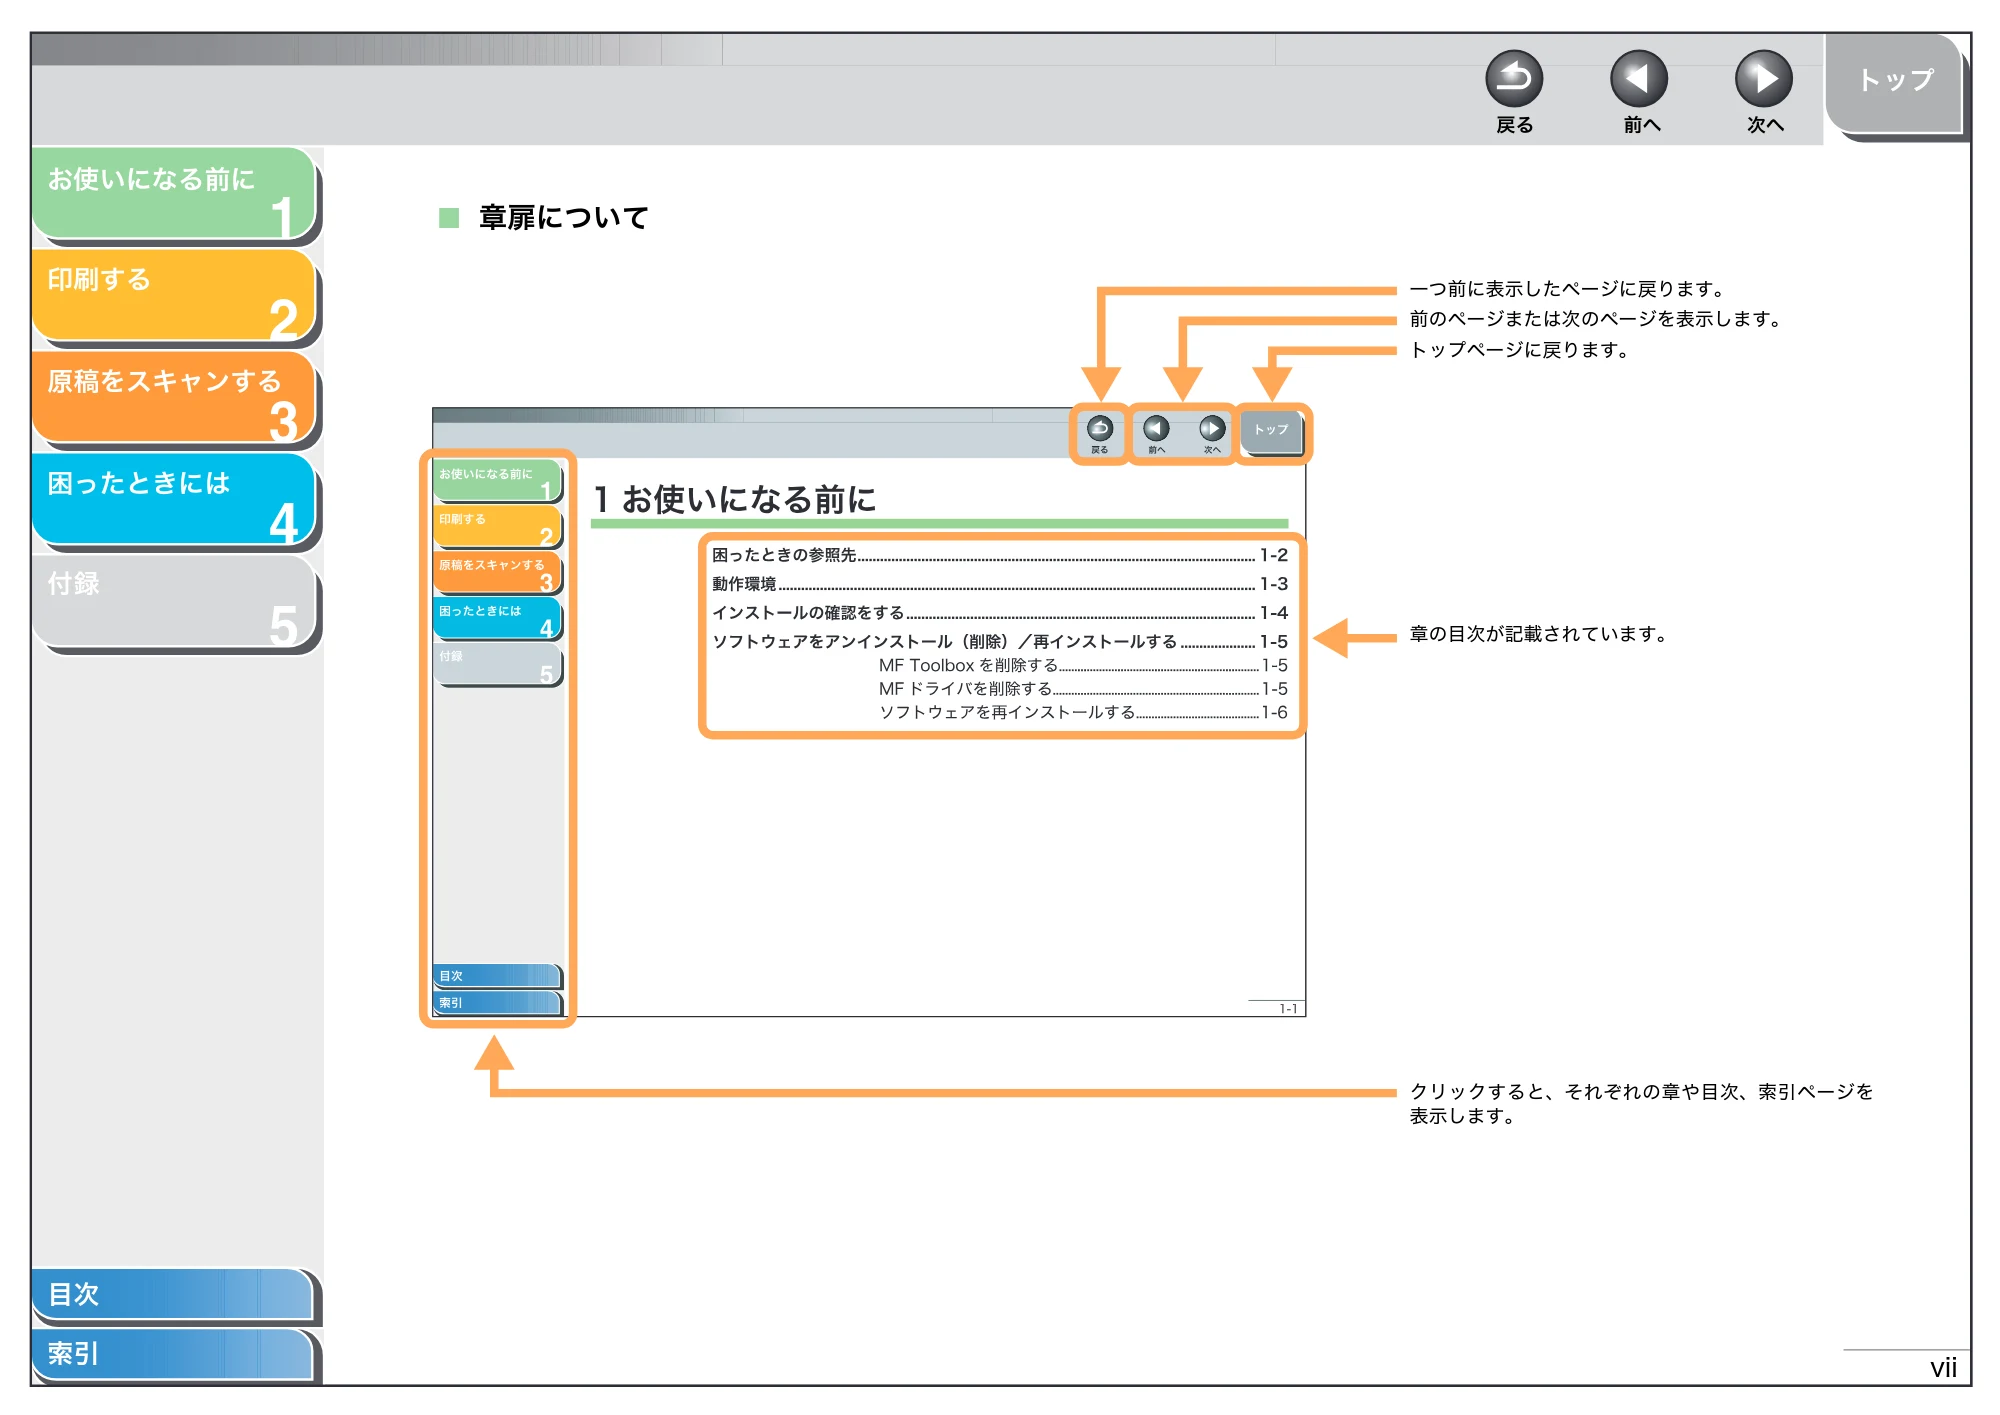Click the small 印刷する tab in sample
Image resolution: width=2000 pixels, height=1415 pixels.
click(x=497, y=526)
